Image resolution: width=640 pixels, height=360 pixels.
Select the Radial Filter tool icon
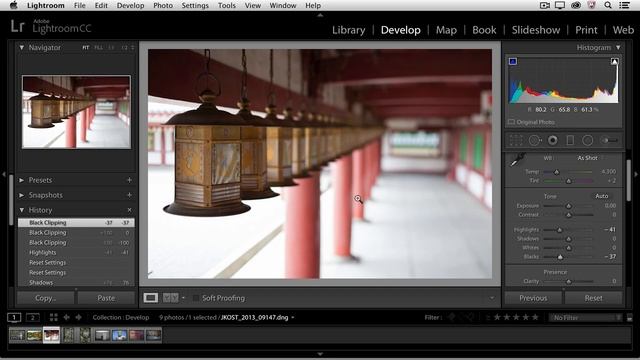pyautogui.click(x=587, y=140)
